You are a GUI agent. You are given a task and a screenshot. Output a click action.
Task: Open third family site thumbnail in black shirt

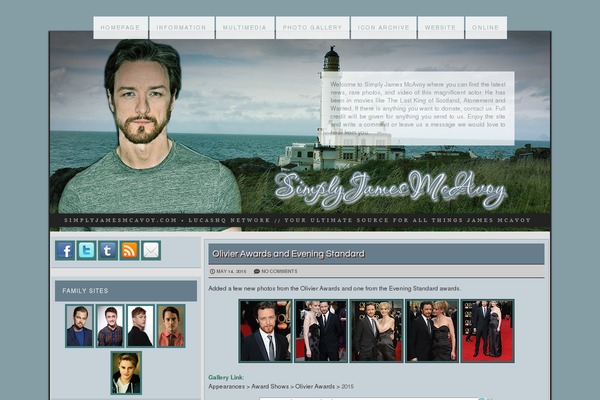(140, 326)
